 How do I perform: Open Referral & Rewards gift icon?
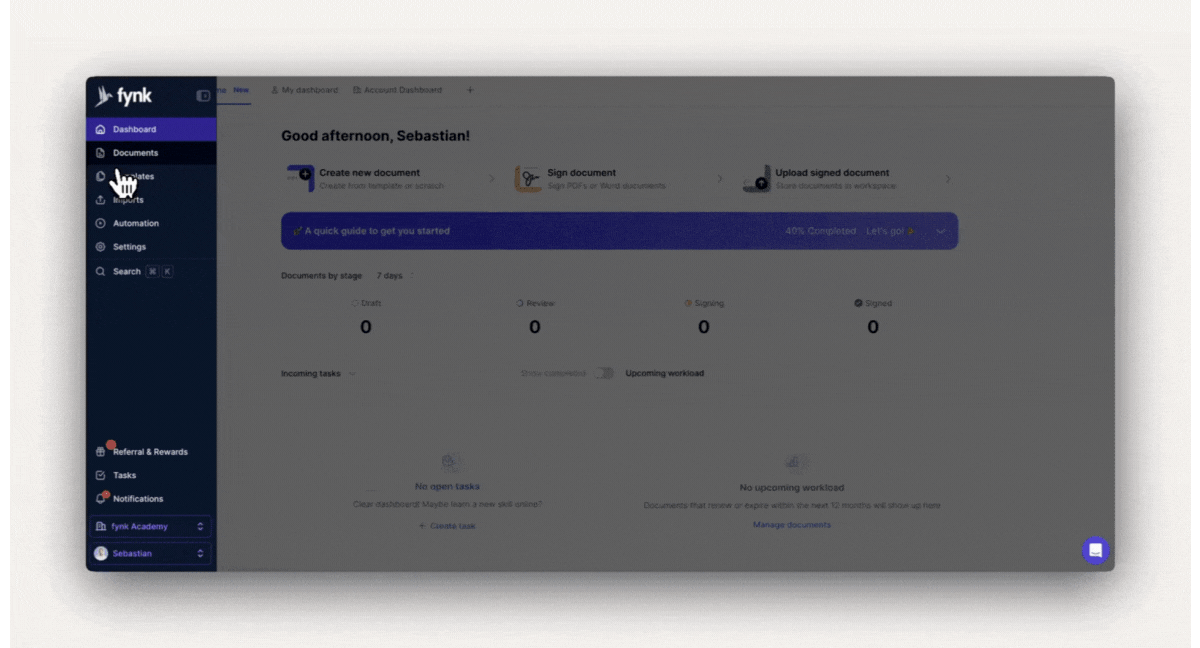coord(101,452)
